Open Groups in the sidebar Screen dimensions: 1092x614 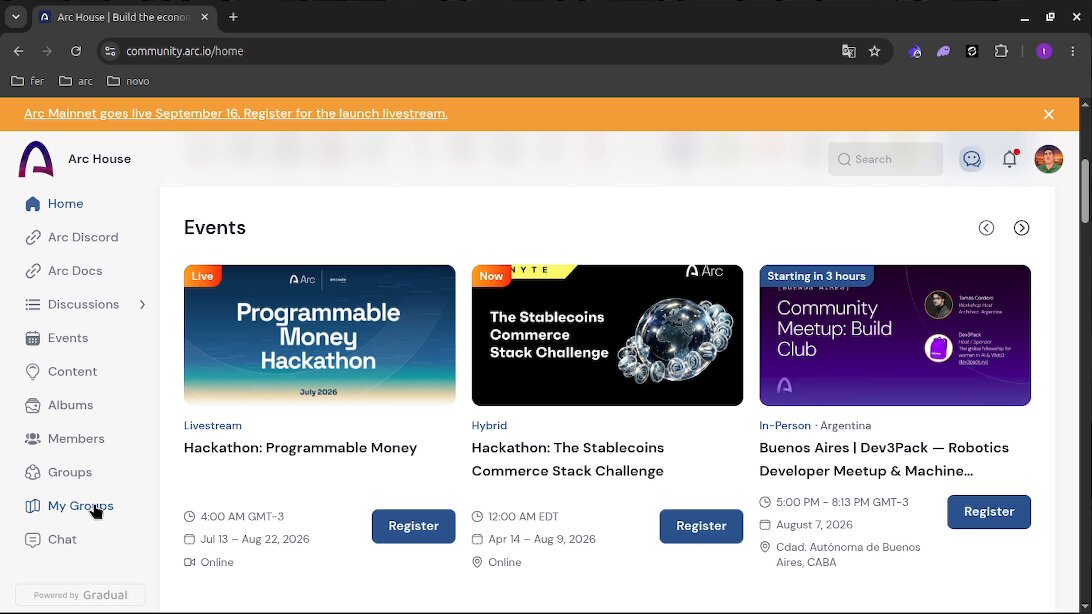58,472
